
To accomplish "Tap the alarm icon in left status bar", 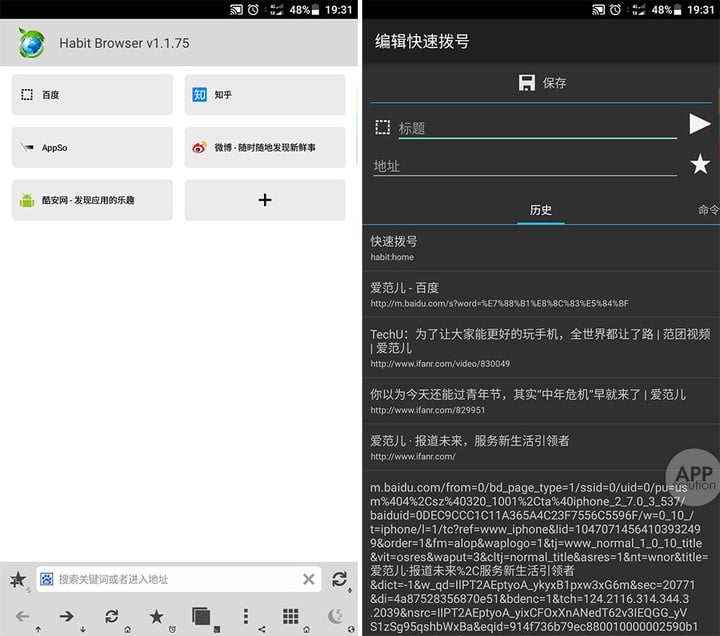I will tap(253, 10).
